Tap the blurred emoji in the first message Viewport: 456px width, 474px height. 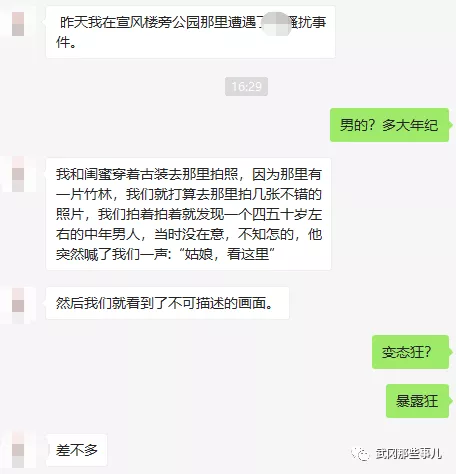point(276,23)
